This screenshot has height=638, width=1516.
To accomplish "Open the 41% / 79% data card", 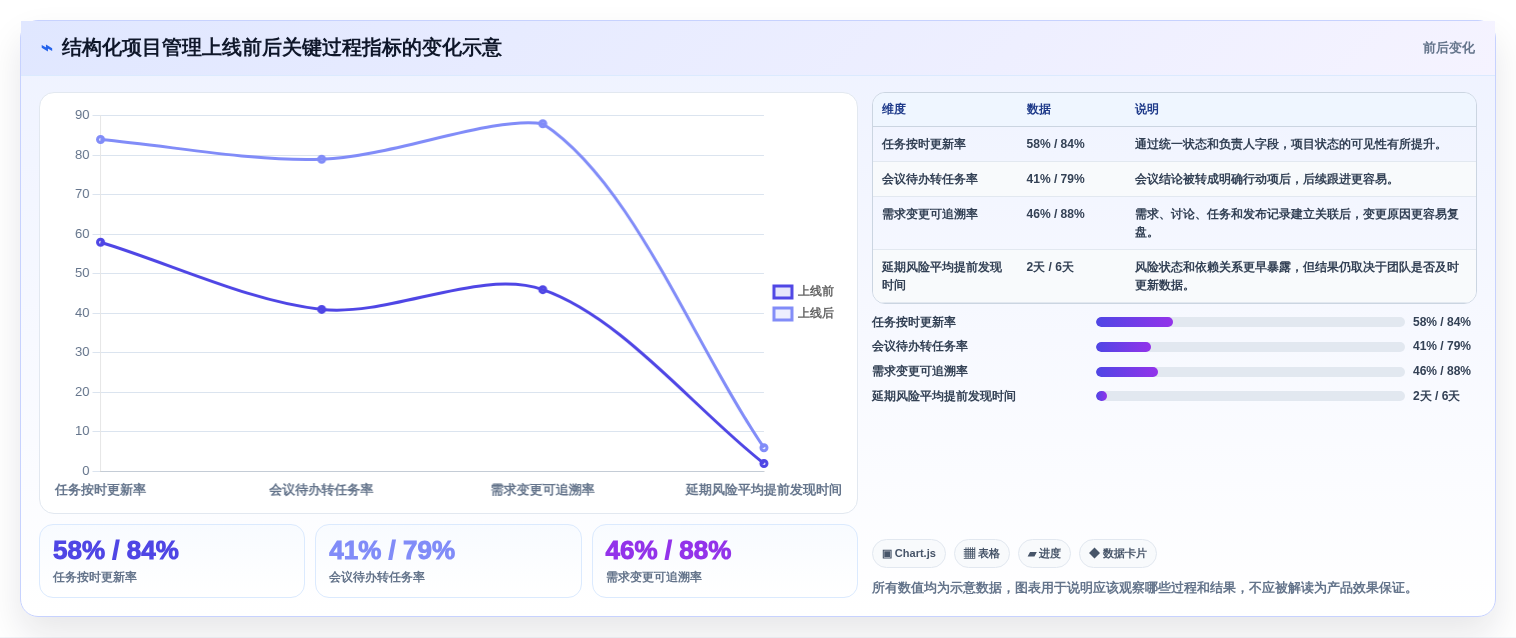I will [448, 561].
